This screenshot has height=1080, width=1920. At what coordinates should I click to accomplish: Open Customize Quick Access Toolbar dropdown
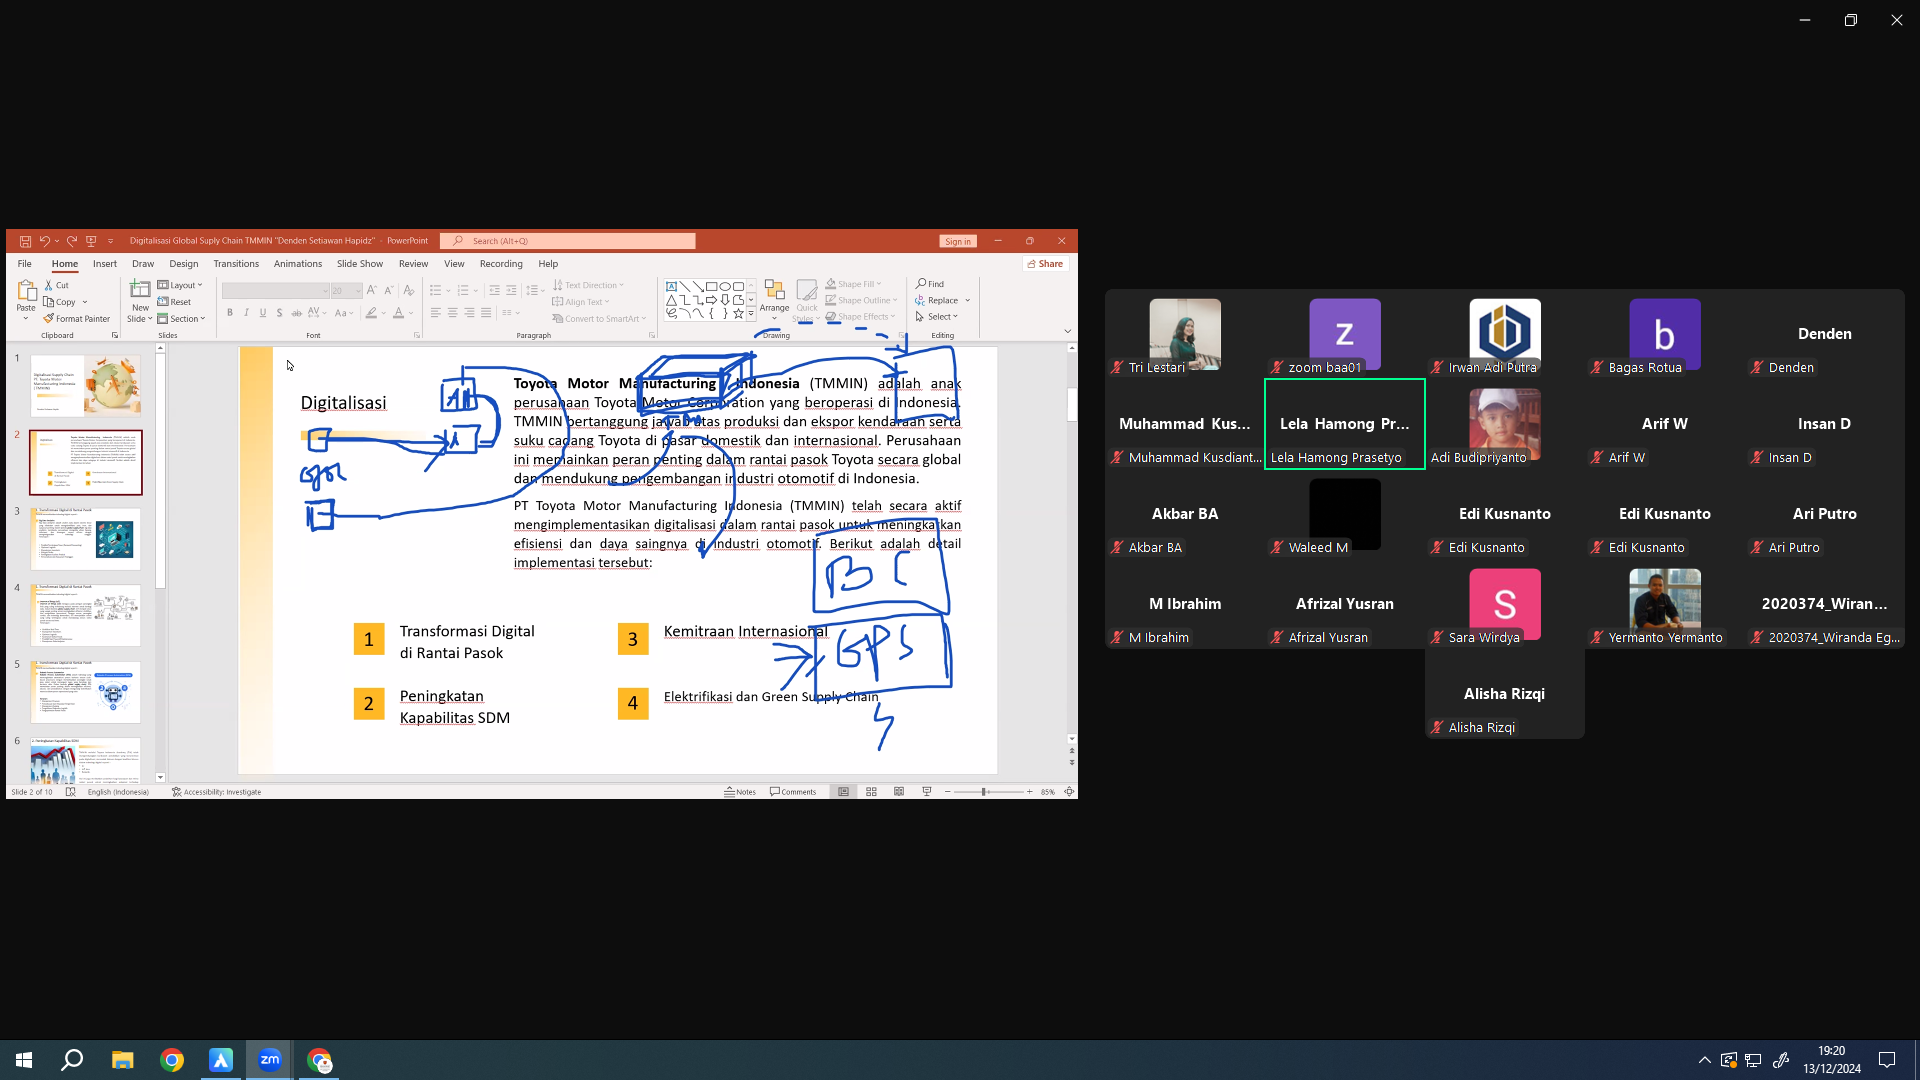110,241
